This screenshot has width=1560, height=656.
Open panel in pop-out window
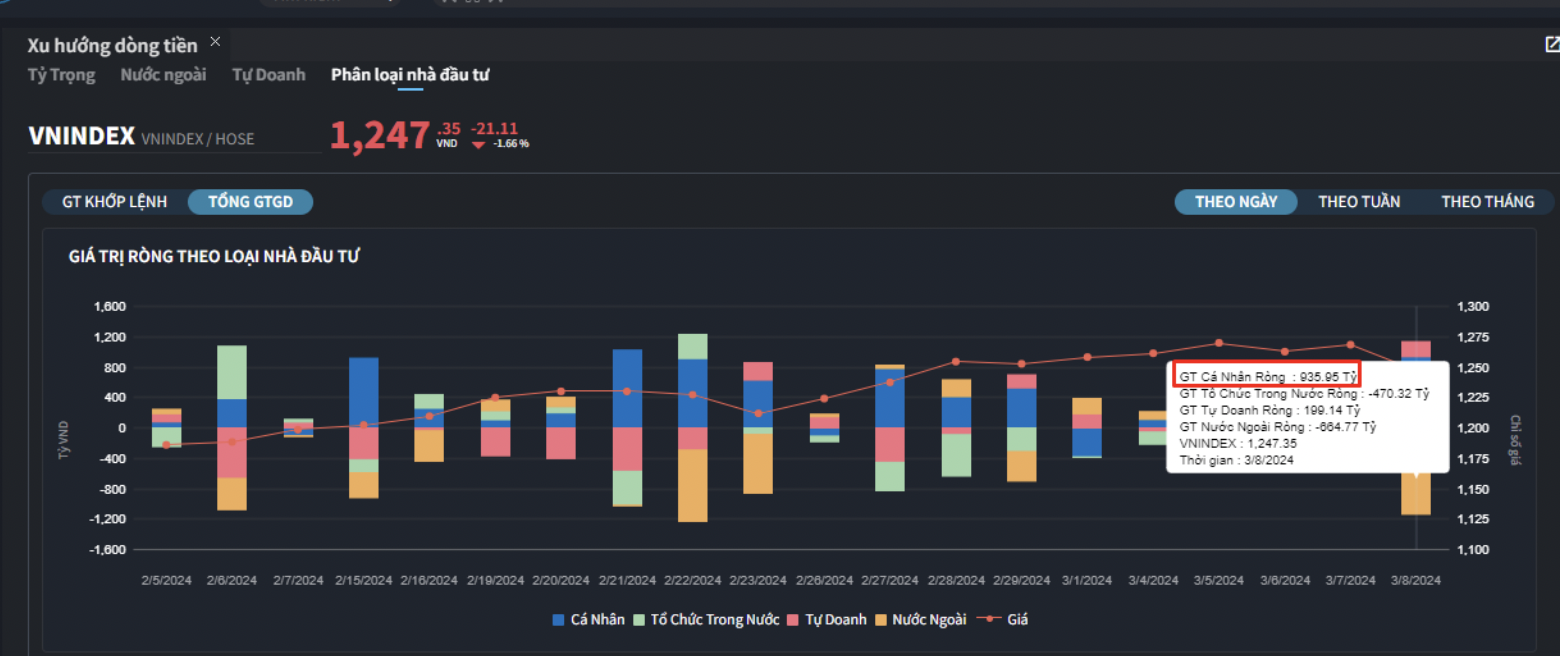click(x=1552, y=44)
